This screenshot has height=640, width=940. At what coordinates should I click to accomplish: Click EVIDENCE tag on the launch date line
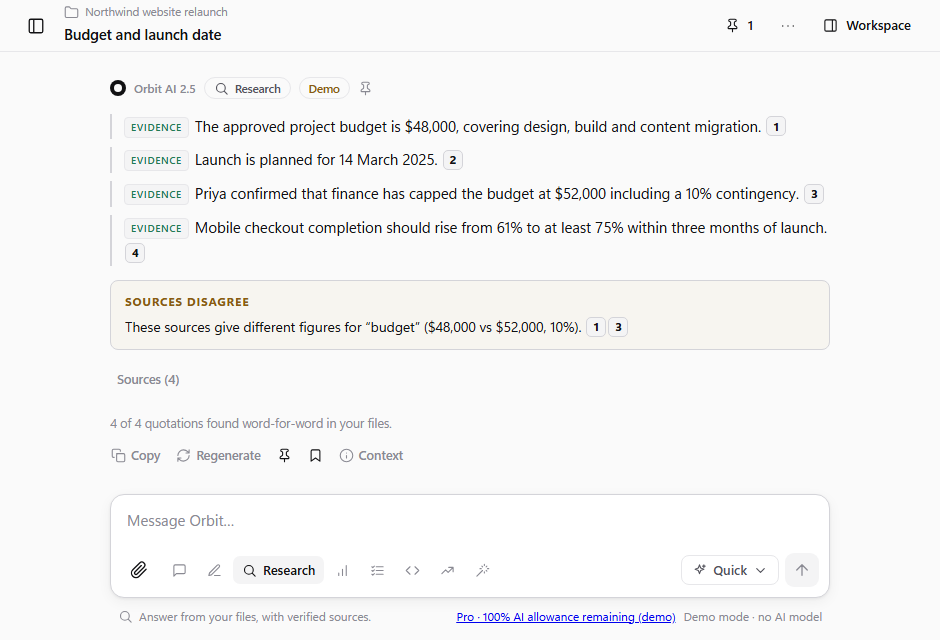pyautogui.click(x=156, y=161)
